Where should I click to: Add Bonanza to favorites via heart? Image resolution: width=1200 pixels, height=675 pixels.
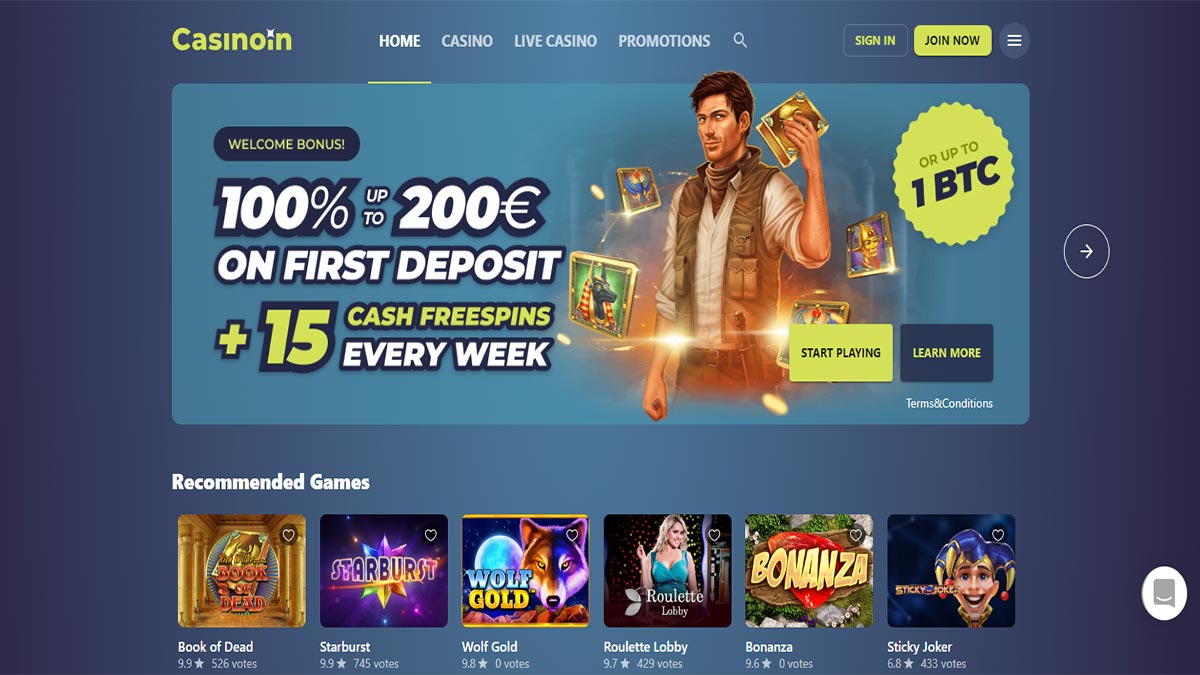pyautogui.click(x=857, y=535)
